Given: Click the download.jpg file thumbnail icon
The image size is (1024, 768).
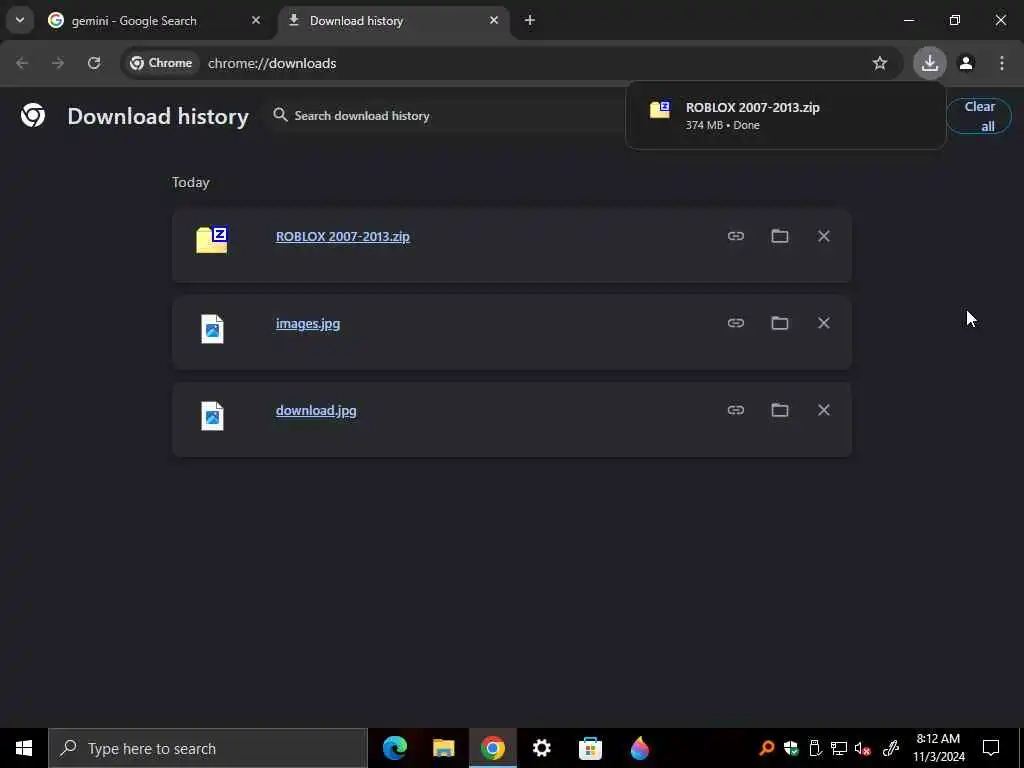Looking at the screenshot, I should [x=212, y=415].
